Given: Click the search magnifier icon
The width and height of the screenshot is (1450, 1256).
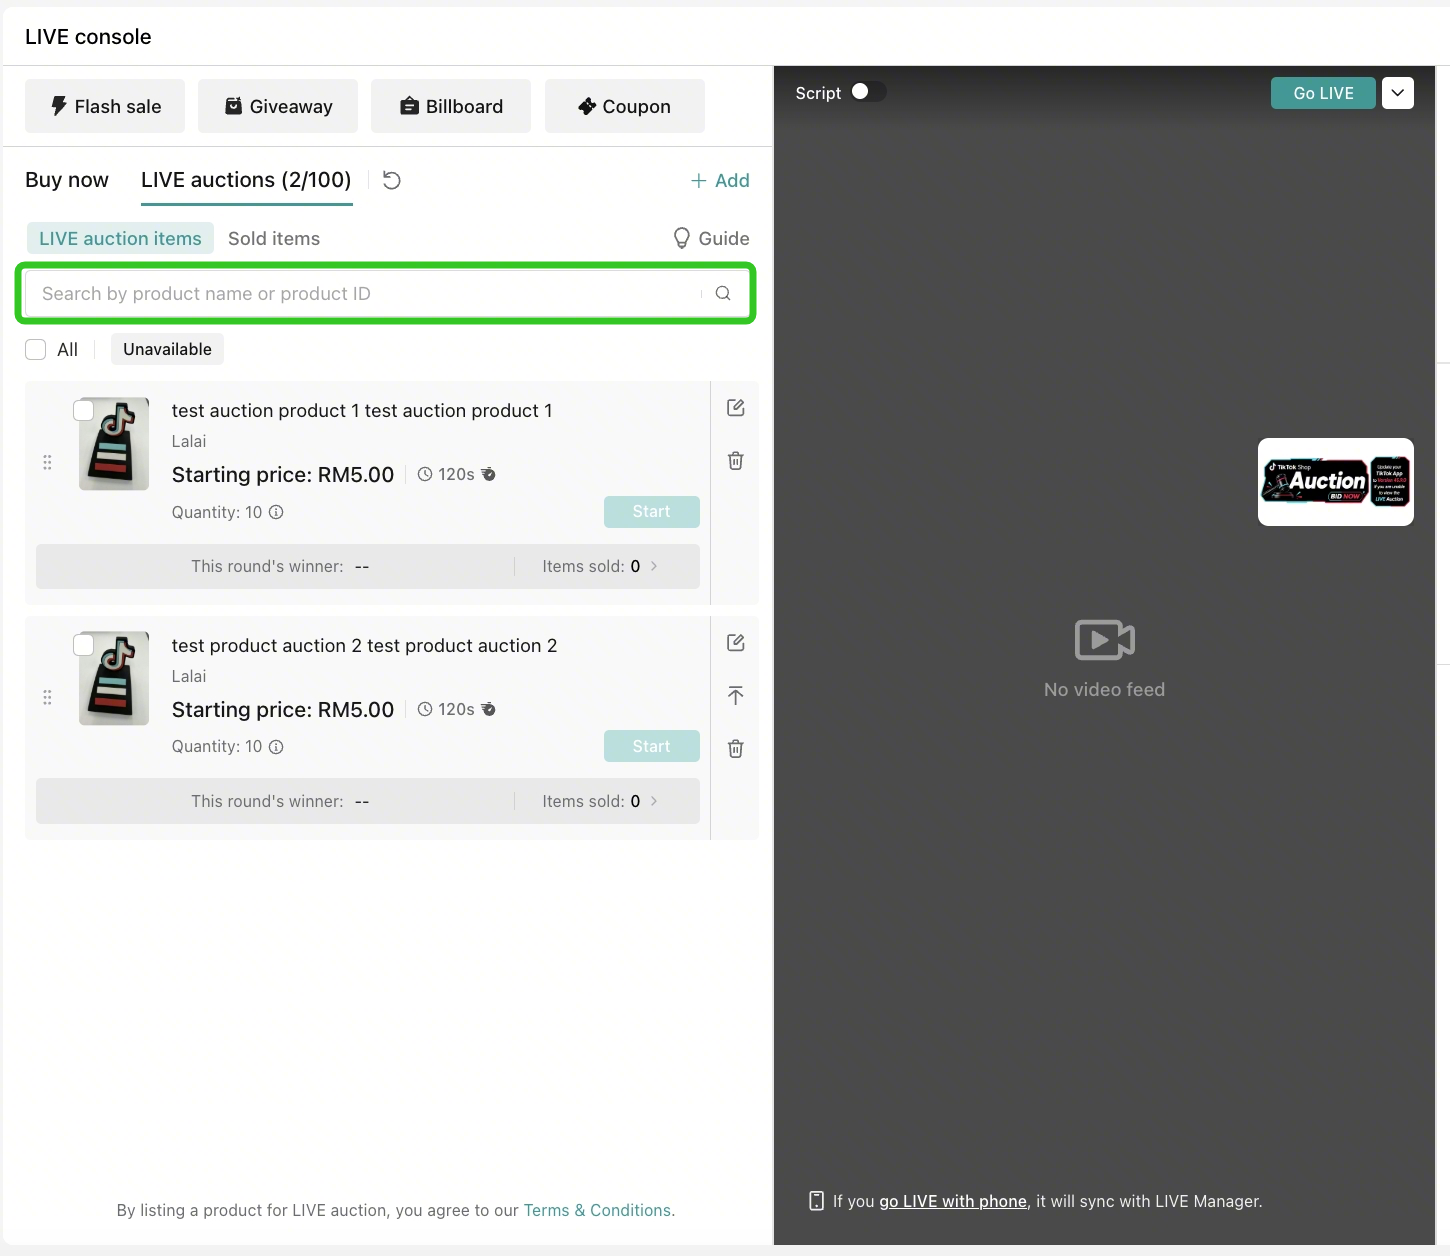Looking at the screenshot, I should pyautogui.click(x=723, y=293).
